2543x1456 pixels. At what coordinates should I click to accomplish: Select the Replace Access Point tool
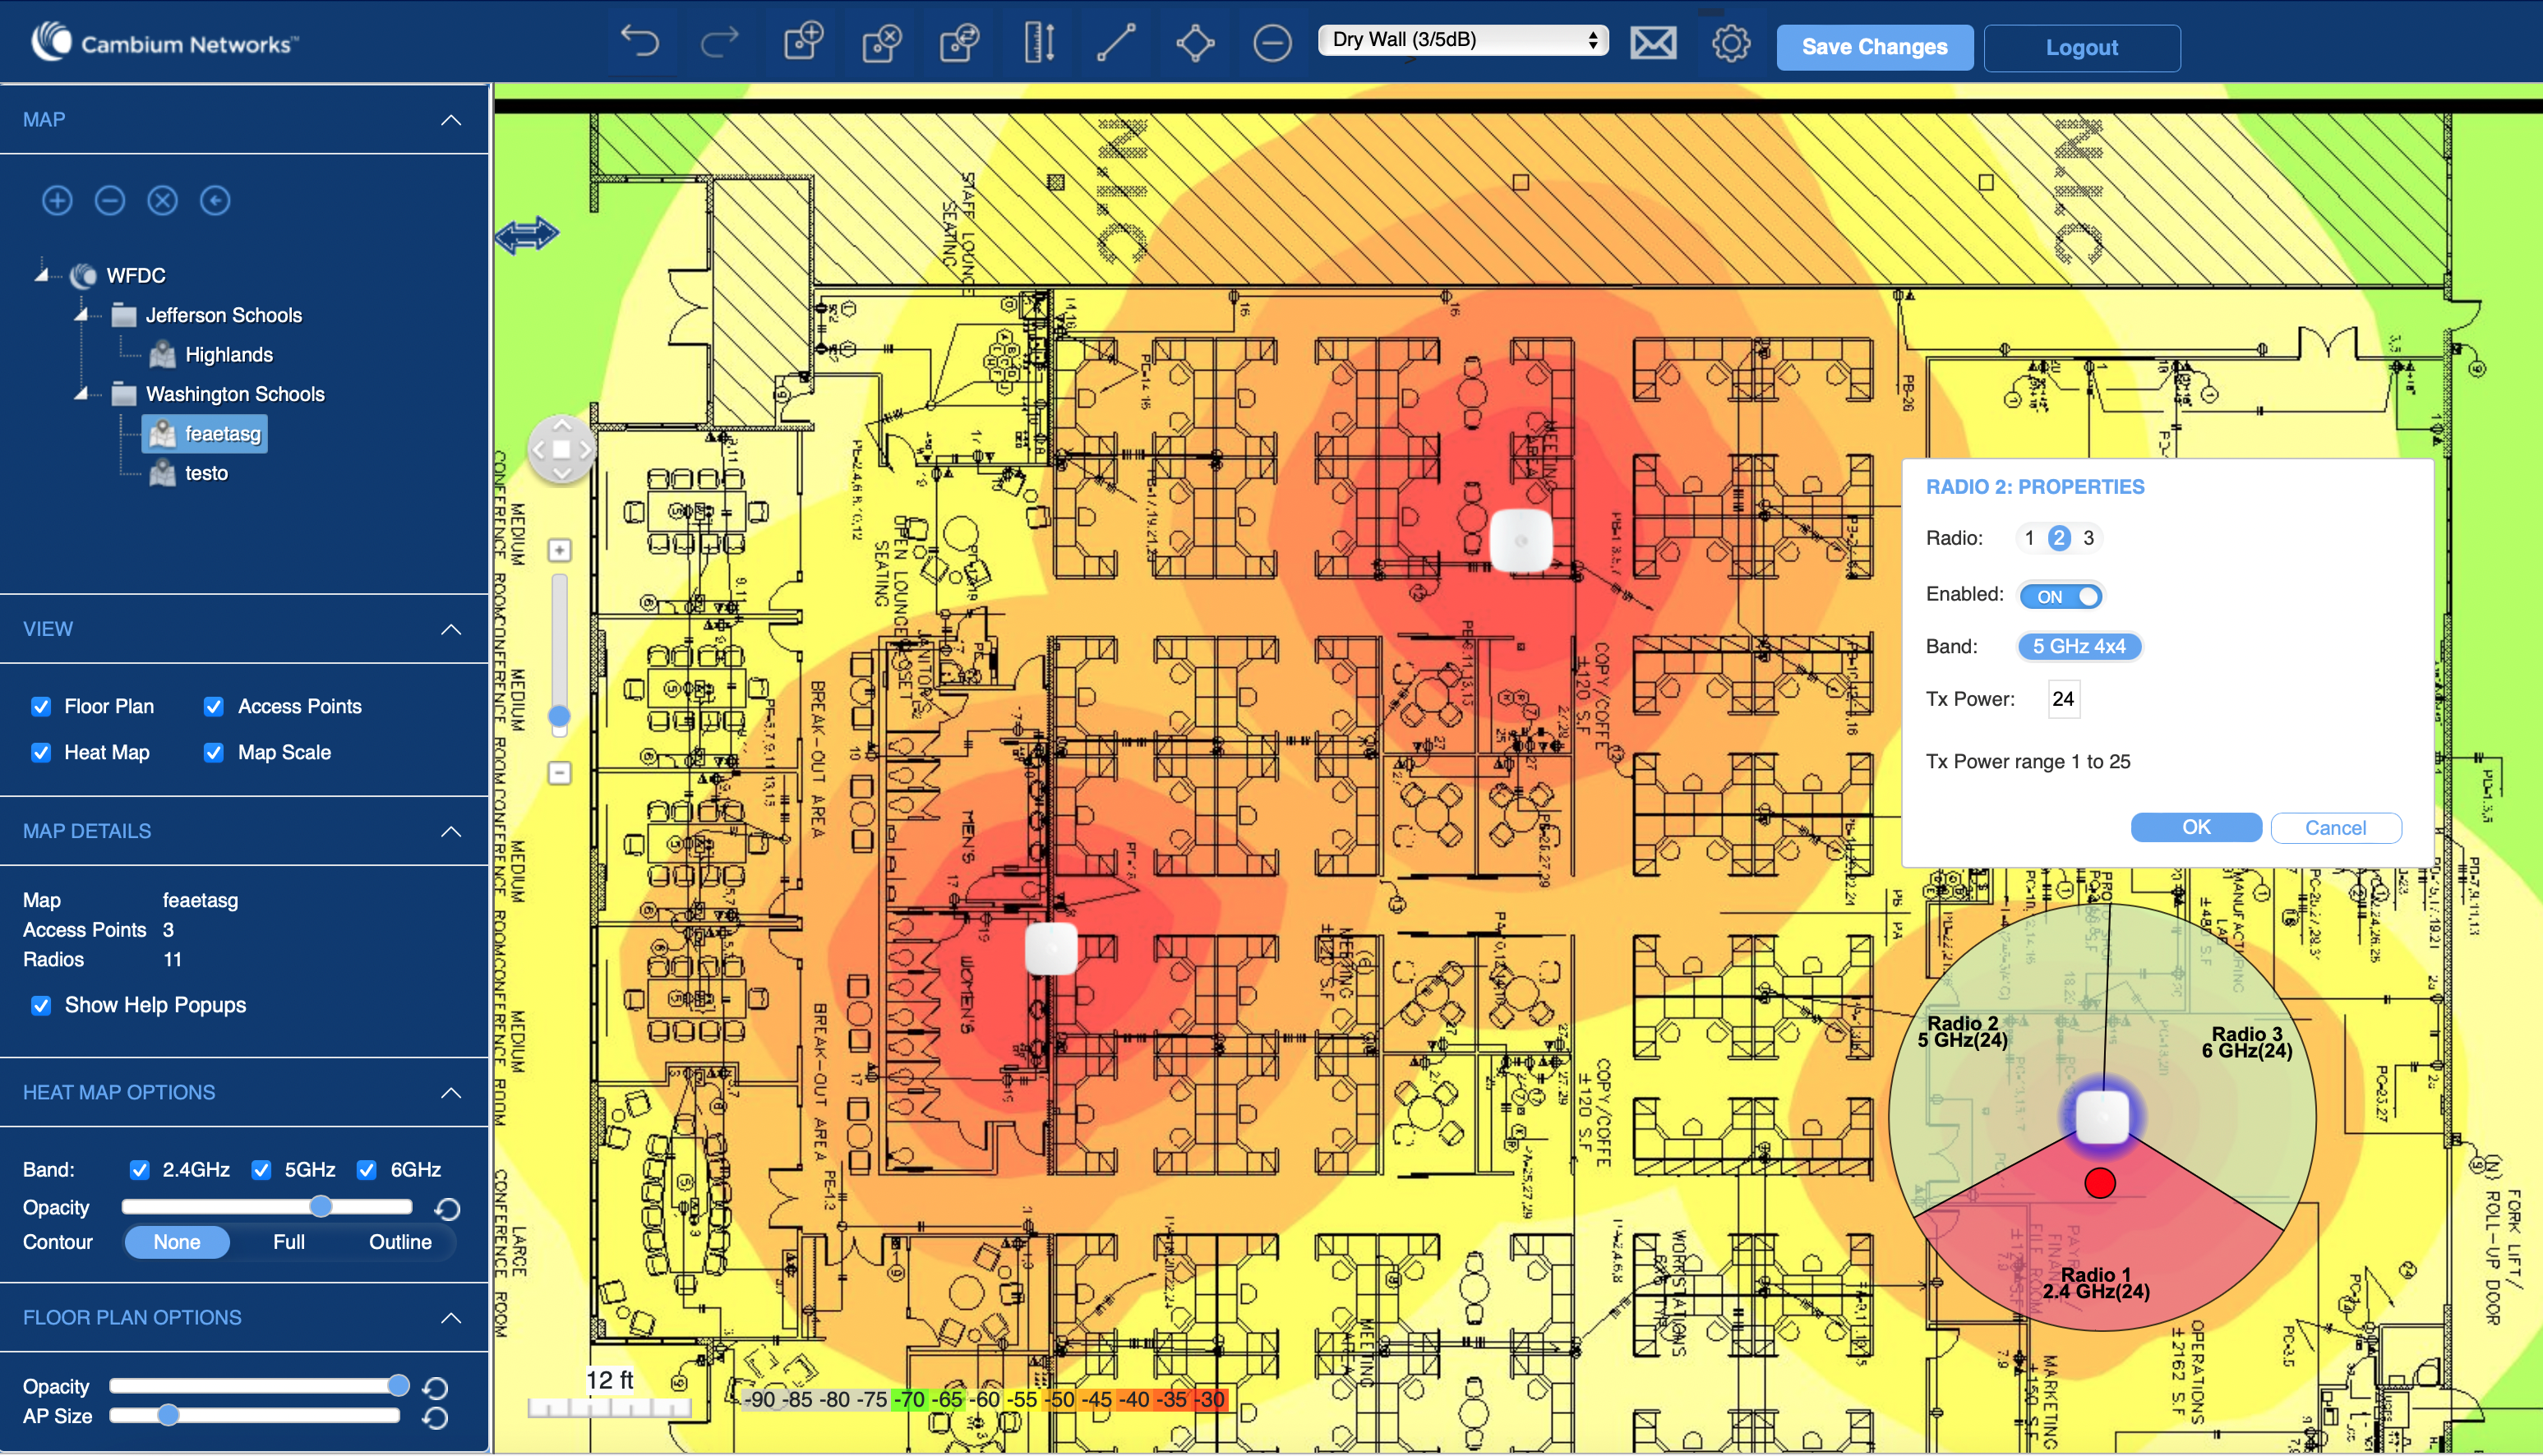pyautogui.click(x=959, y=43)
